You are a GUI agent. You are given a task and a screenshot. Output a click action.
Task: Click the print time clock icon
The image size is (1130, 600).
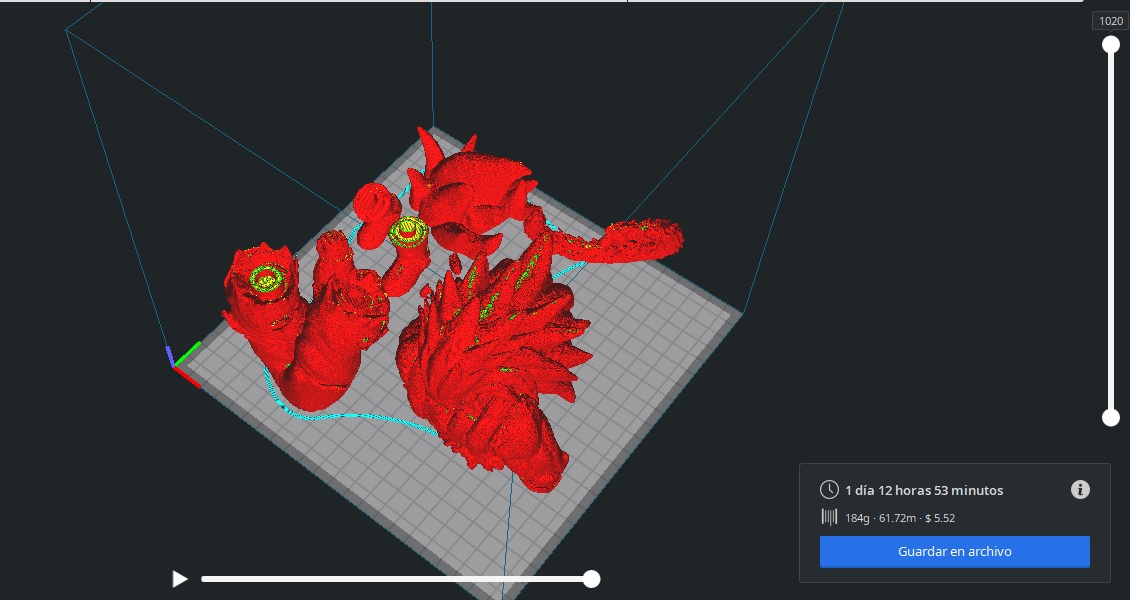coord(829,490)
